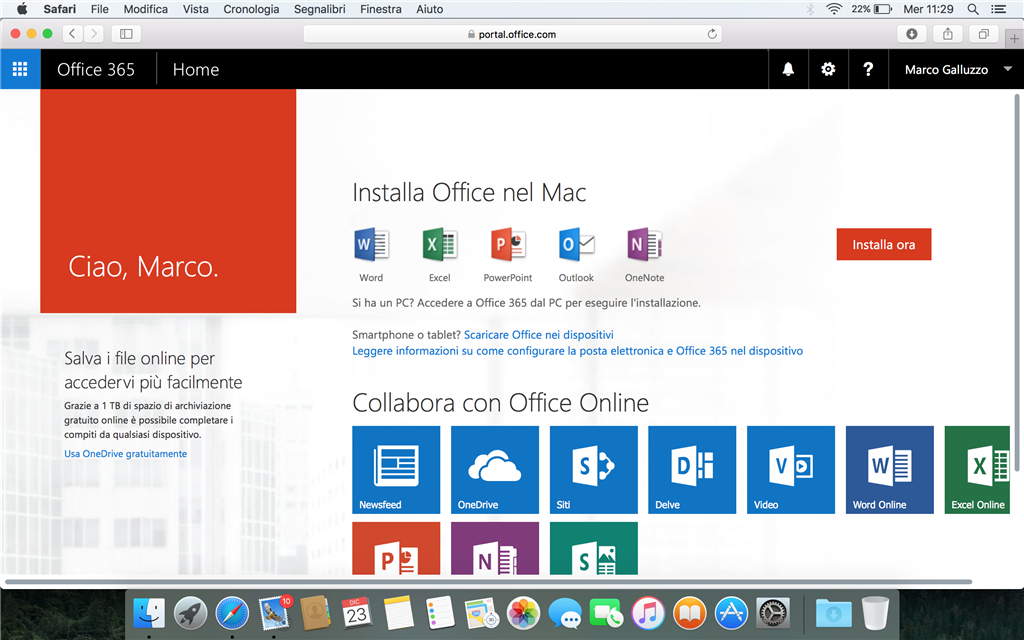Viewport: 1024px width, 640px height.
Task: Click the horizontal page scrollbar
Action: (x=488, y=581)
